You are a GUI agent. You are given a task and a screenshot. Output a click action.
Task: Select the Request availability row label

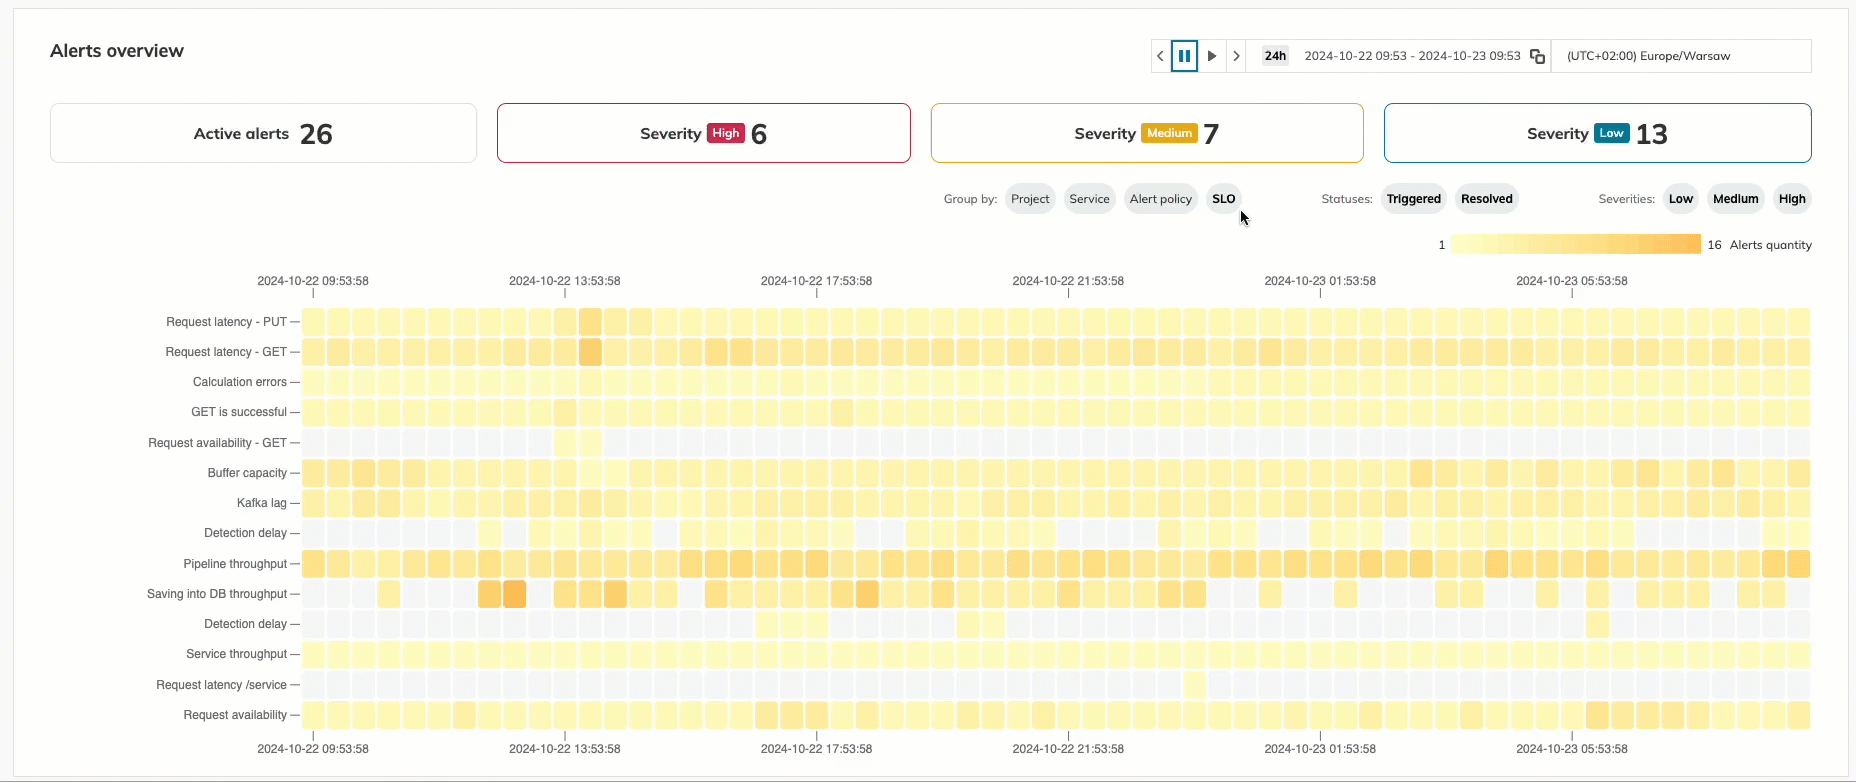235,715
